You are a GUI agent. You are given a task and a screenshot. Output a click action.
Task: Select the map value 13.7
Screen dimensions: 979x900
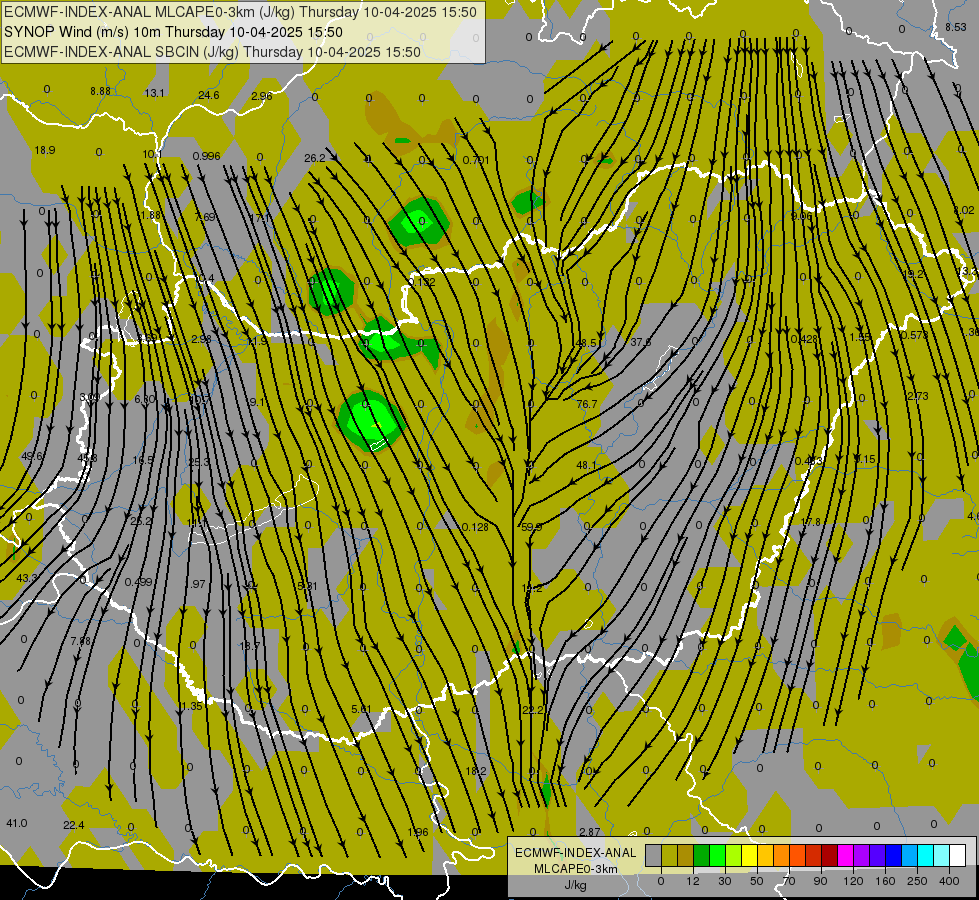coord(250,646)
